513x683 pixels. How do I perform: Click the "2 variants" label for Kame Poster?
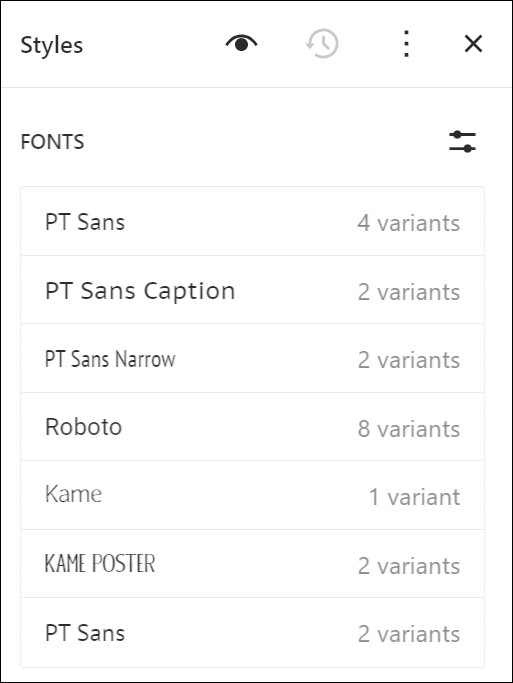pyautogui.click(x=408, y=566)
